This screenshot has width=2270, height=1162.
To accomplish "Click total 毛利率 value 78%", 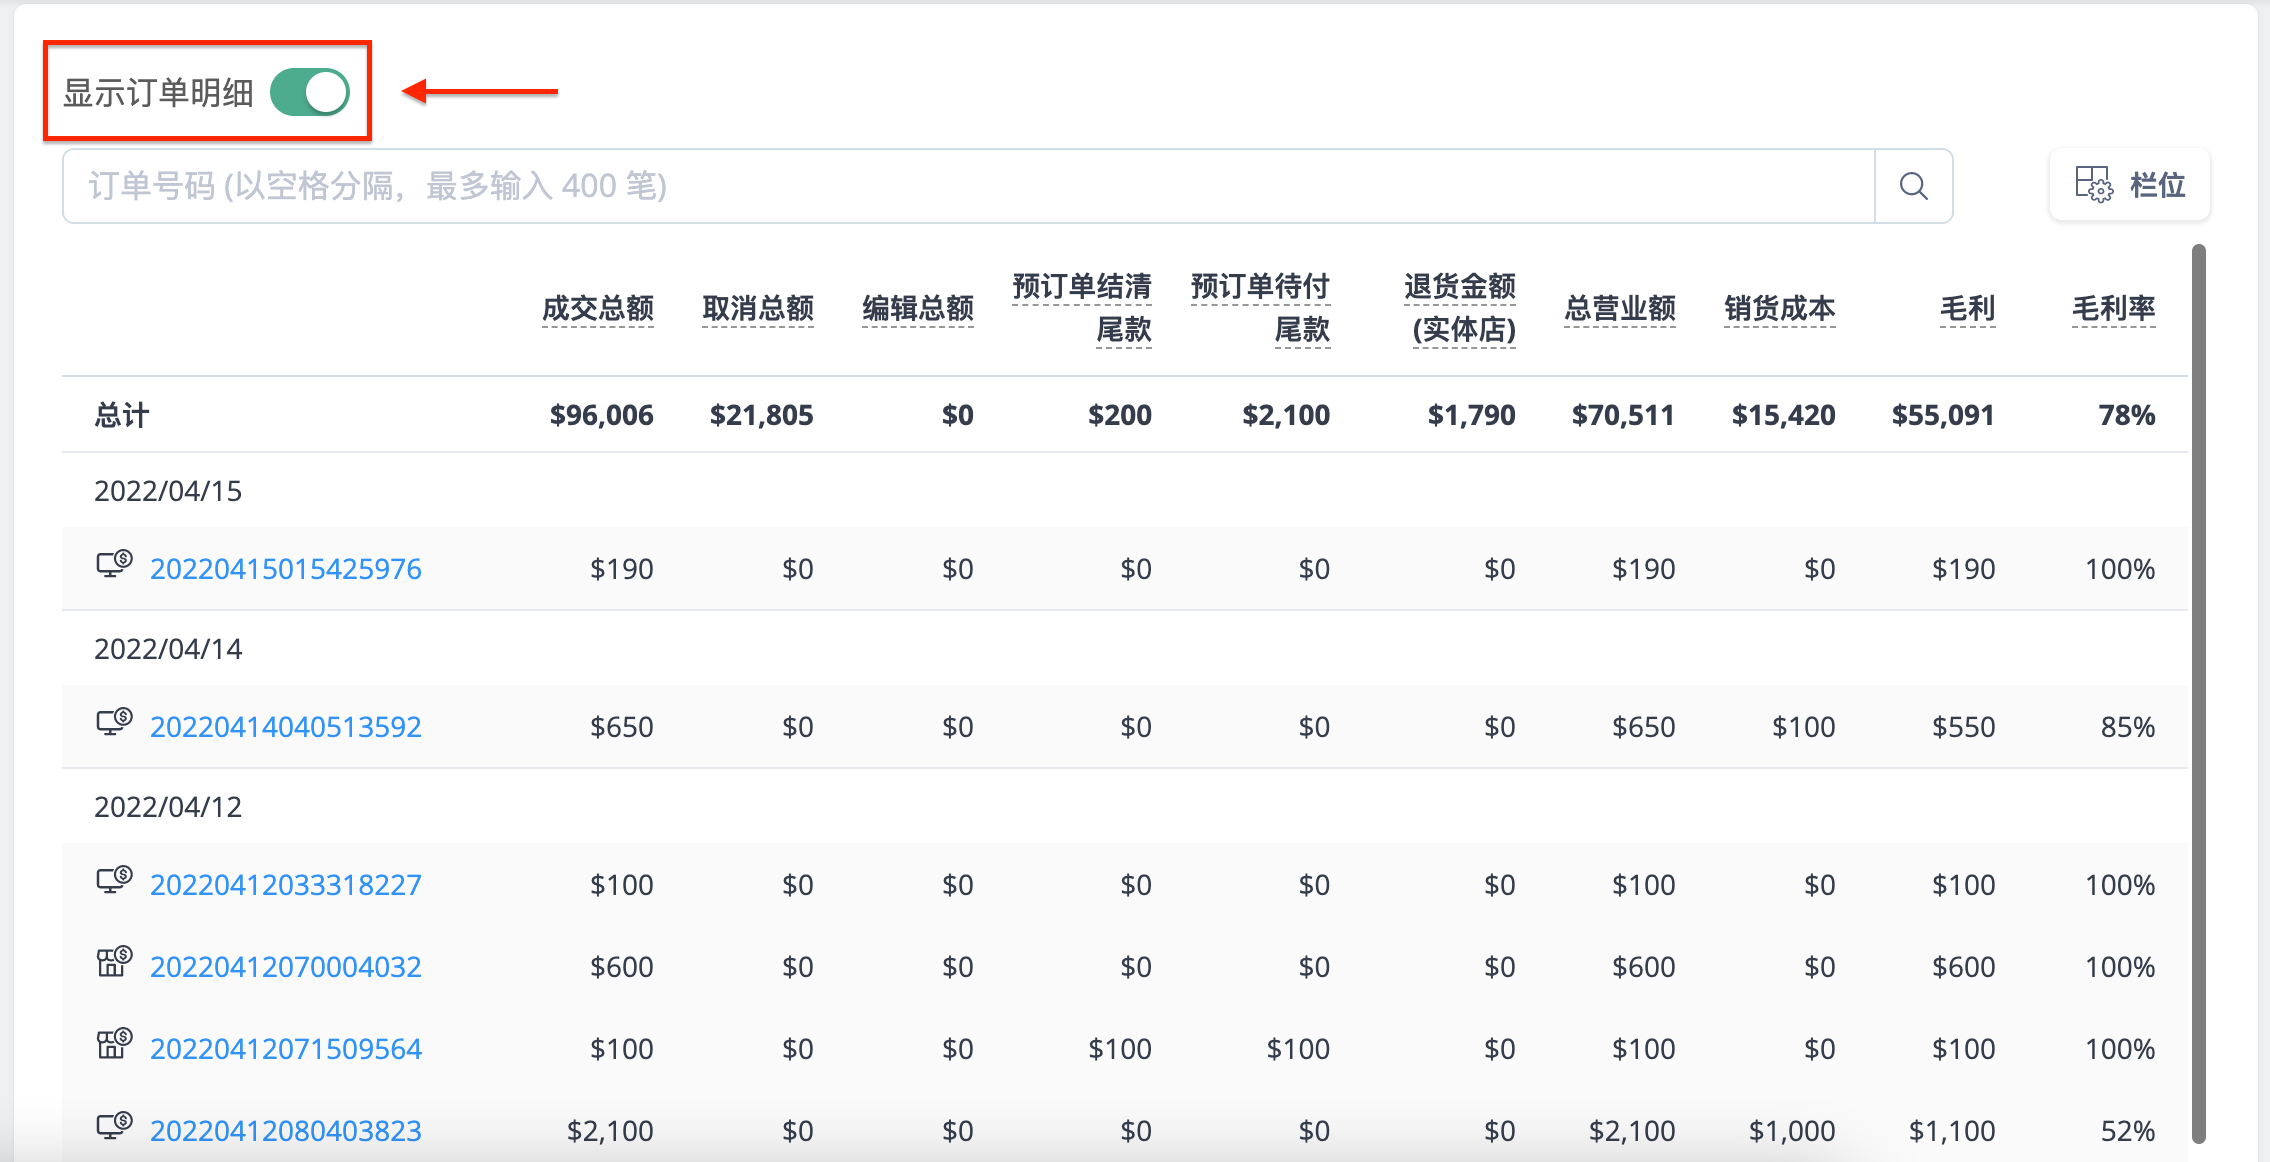I will (2126, 415).
